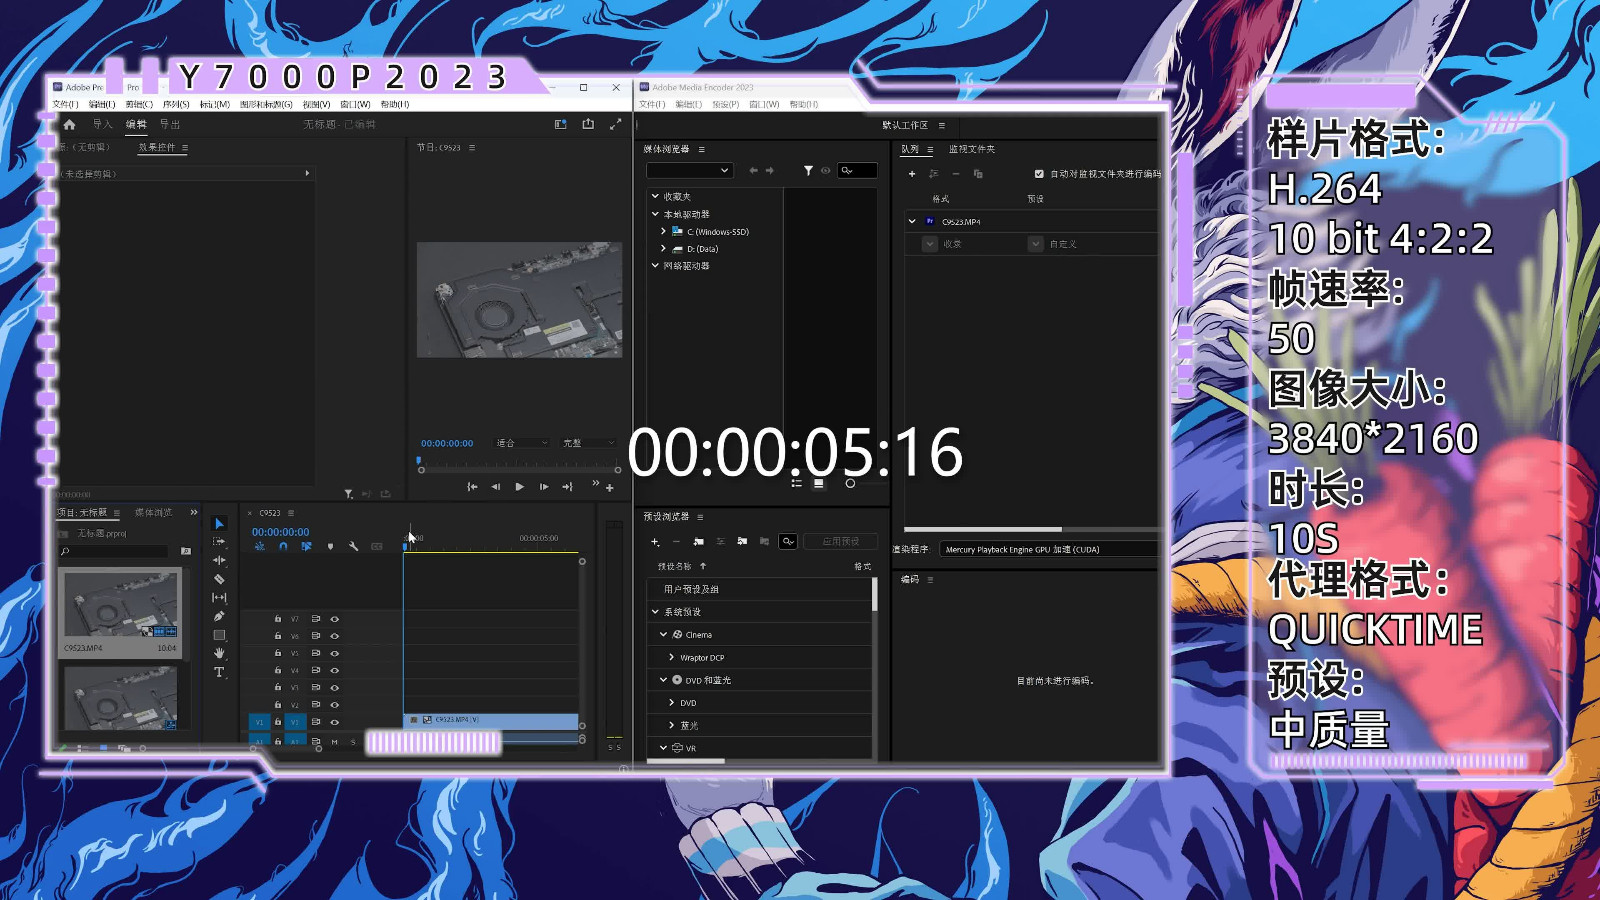
Task: Collapse 收藏夹 in Media Browser tree
Action: [x=655, y=196]
